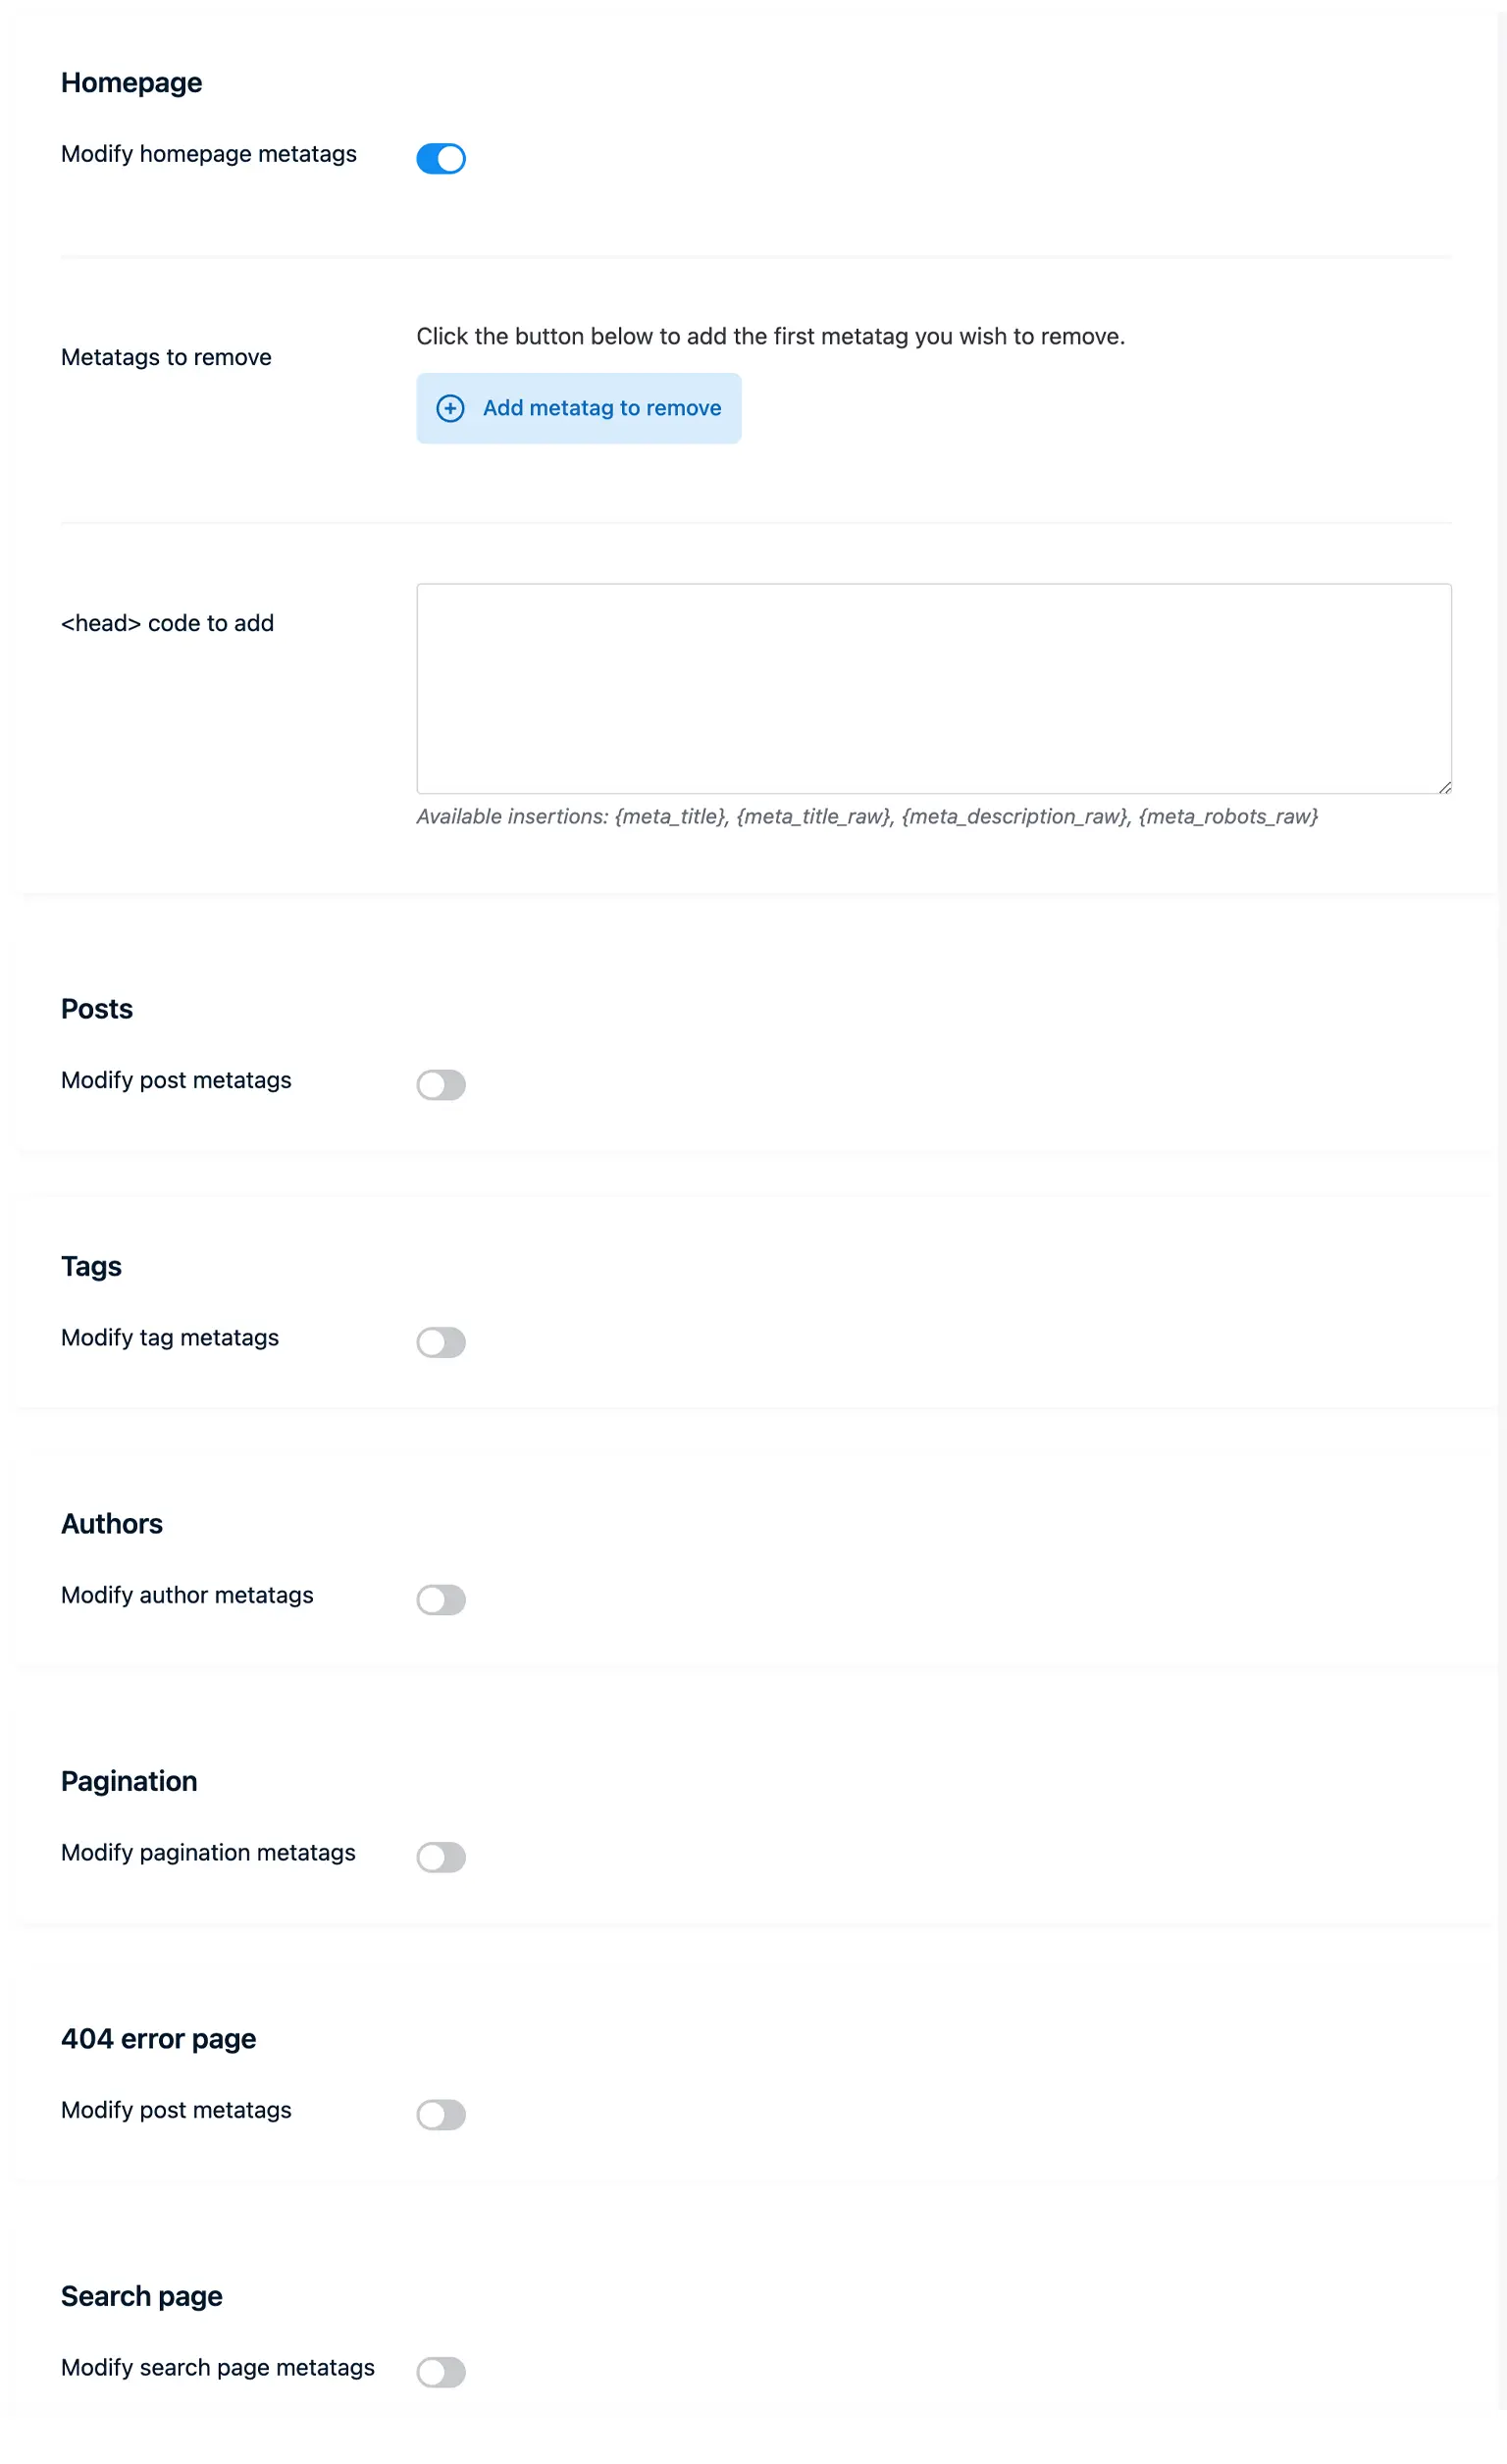Click the Posts section heading
The image size is (1507, 2464).
[x=96, y=1008]
